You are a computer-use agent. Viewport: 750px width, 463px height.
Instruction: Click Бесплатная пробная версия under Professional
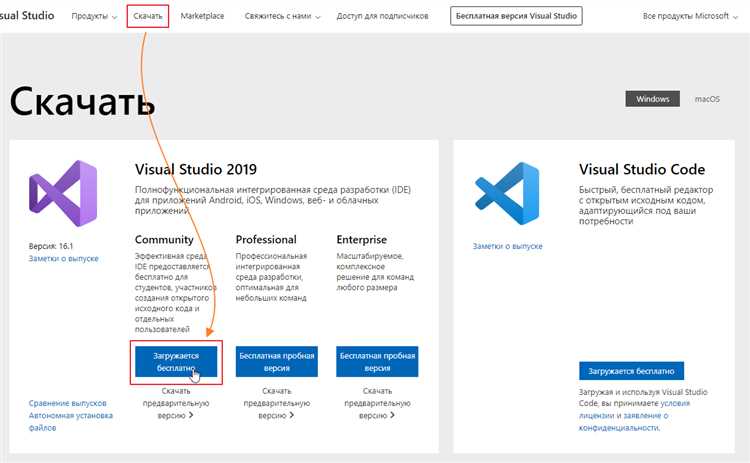[x=276, y=362]
